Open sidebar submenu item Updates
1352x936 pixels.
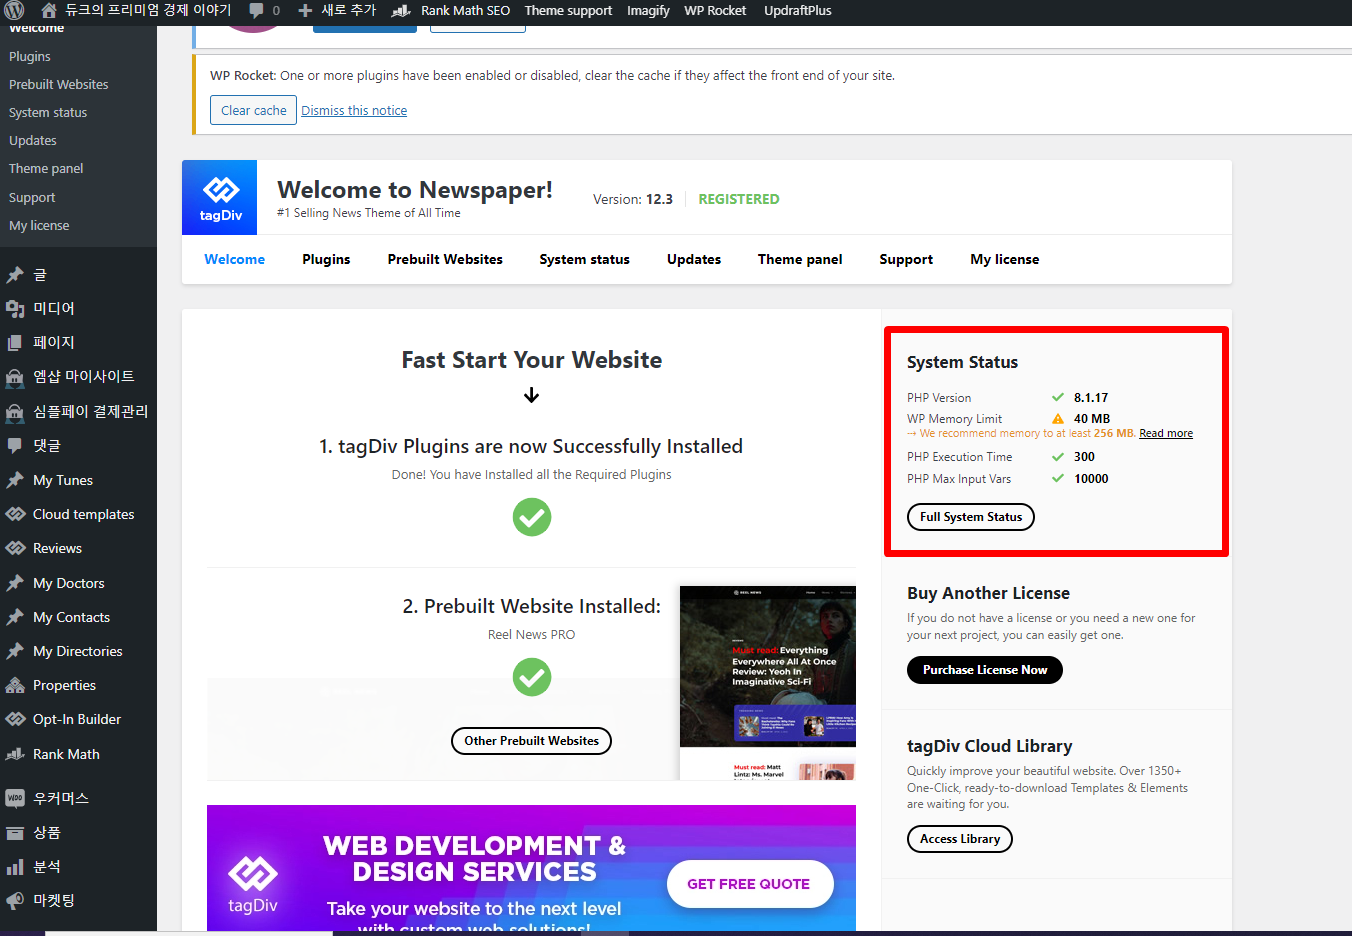pos(33,141)
